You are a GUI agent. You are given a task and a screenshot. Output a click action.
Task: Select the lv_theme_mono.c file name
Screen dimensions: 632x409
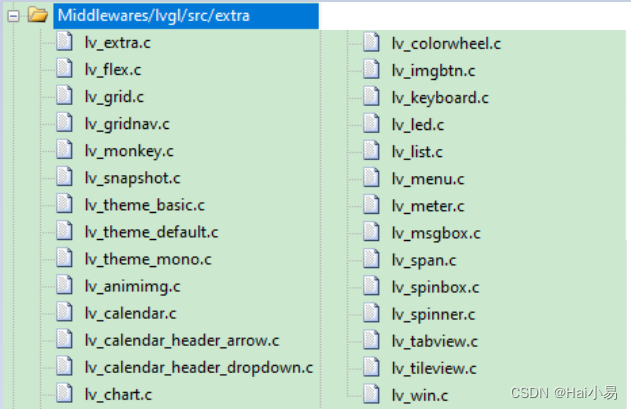click(148, 259)
